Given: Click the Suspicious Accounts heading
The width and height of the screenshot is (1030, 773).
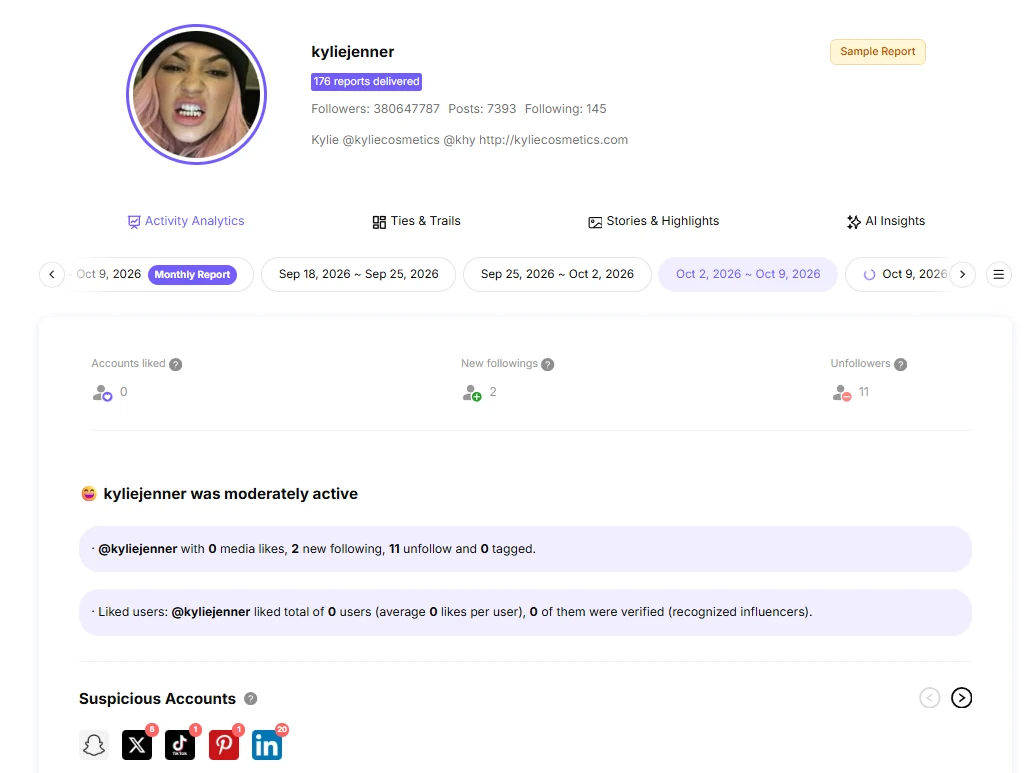Looking at the screenshot, I should (157, 699).
